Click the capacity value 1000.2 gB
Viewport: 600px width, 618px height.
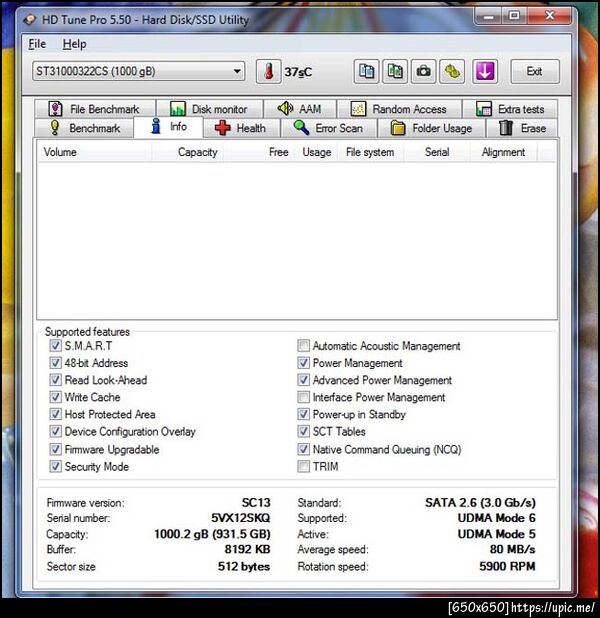[x=212, y=534]
